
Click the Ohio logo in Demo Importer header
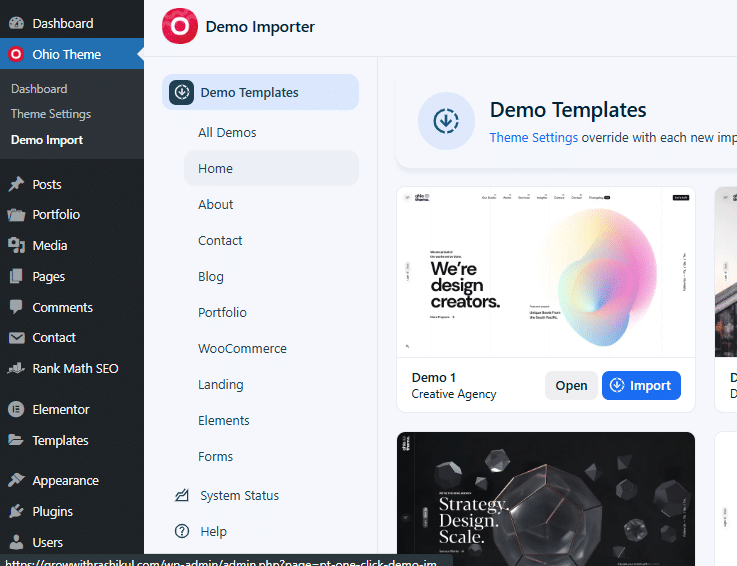[180, 27]
